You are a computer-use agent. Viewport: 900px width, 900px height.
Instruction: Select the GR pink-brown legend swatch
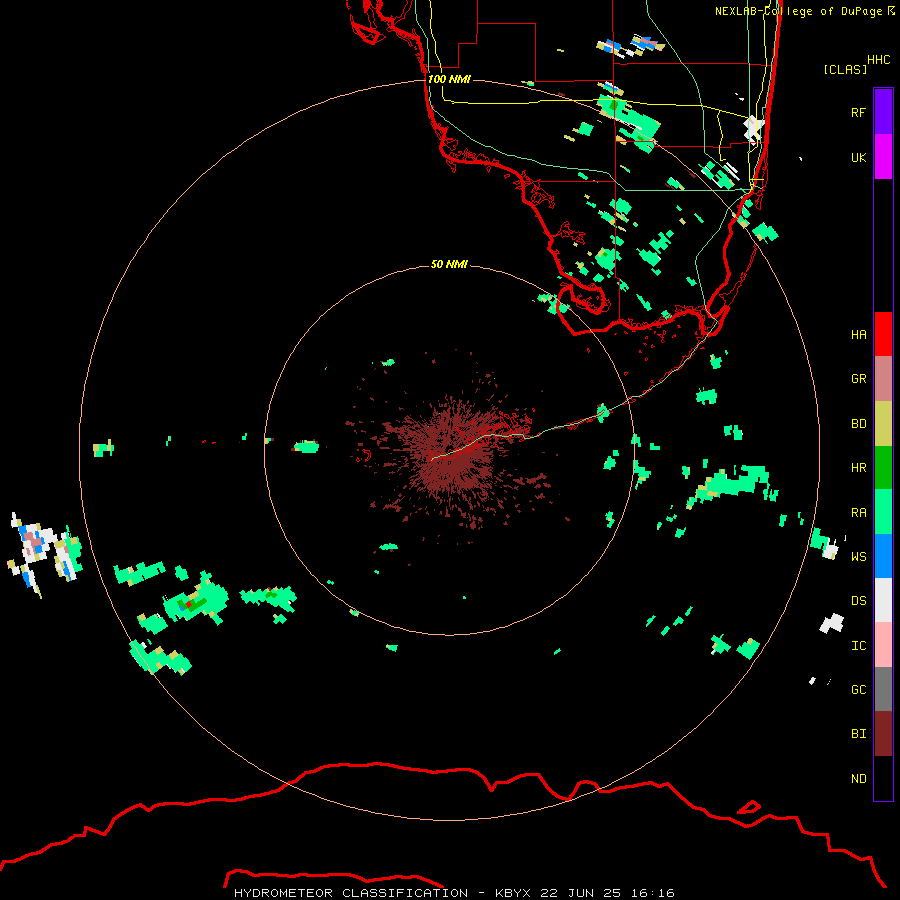883,379
